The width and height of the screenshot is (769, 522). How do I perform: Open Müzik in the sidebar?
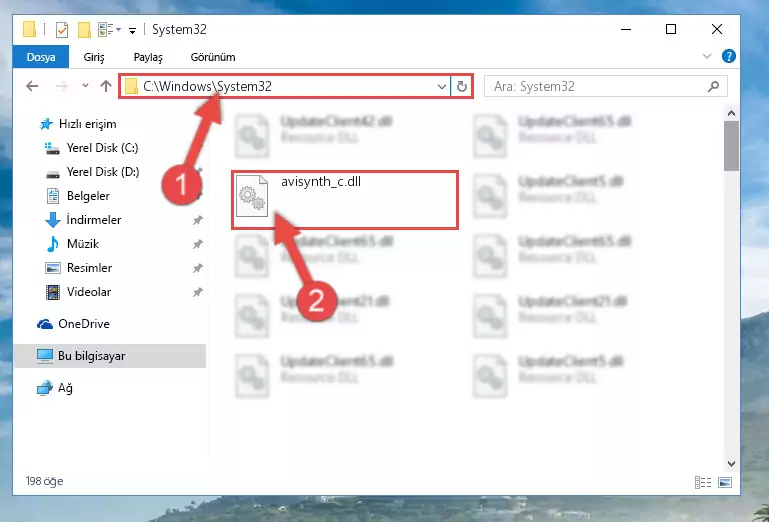point(82,244)
